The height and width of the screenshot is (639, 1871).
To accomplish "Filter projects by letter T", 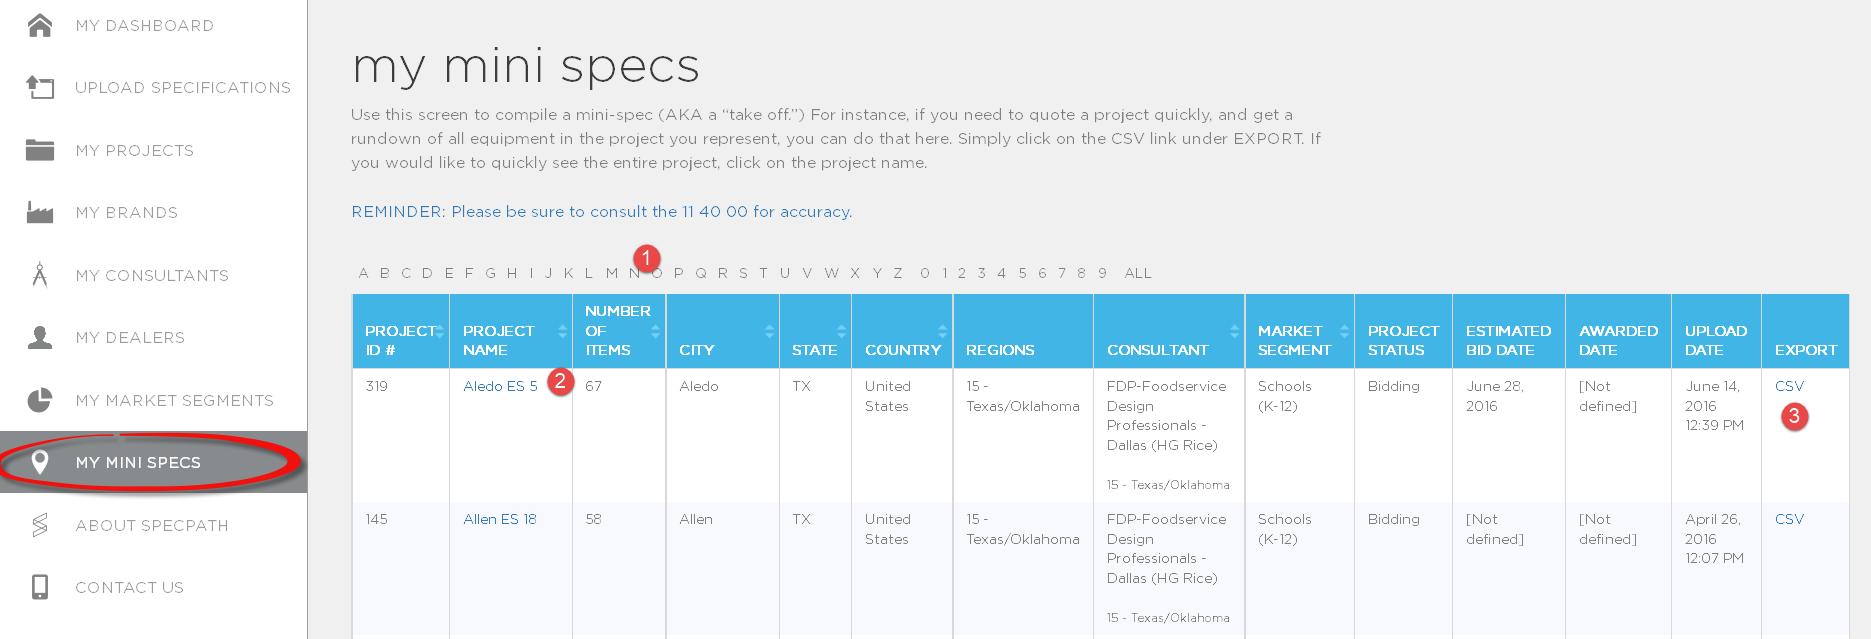I will pyautogui.click(x=763, y=273).
